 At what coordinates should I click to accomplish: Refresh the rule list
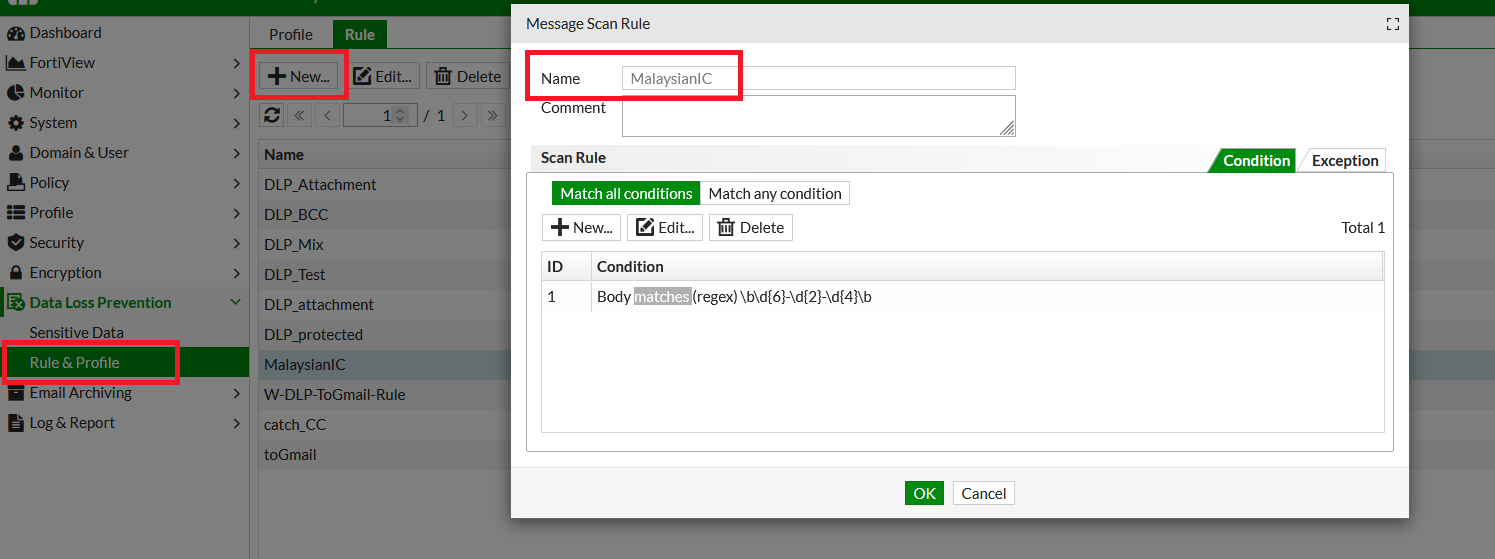point(272,115)
